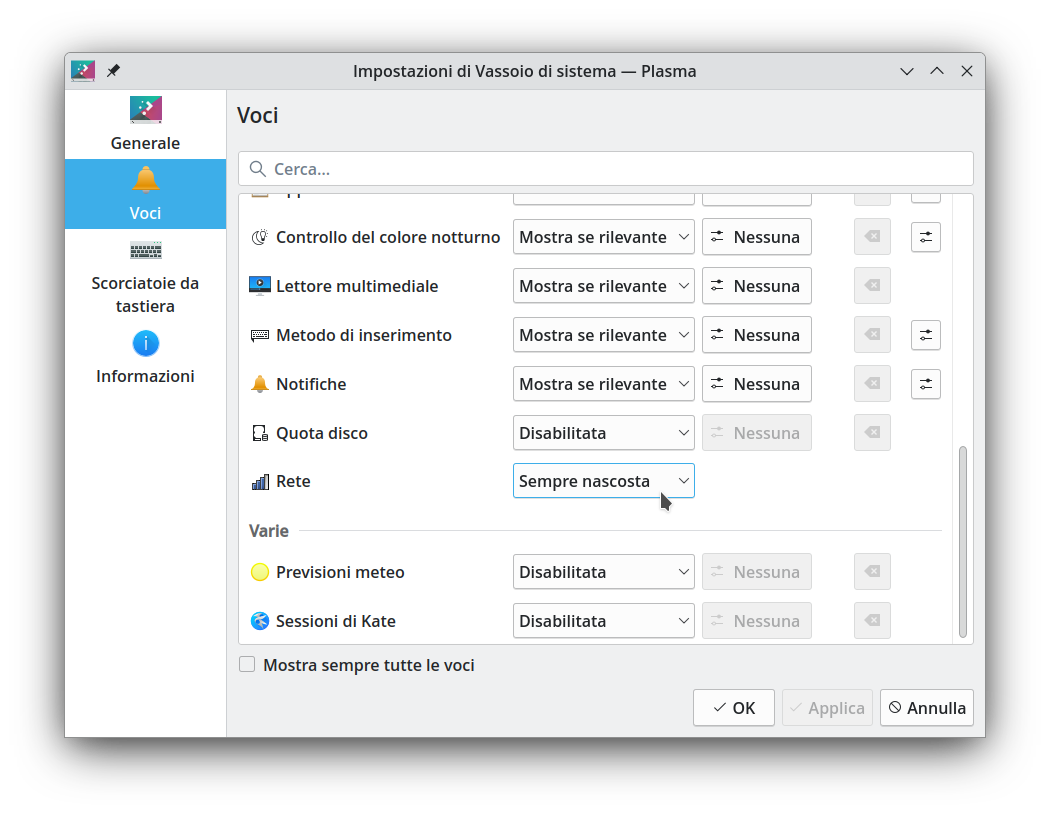
Task: Cancel with the Annulla button
Action: point(927,708)
